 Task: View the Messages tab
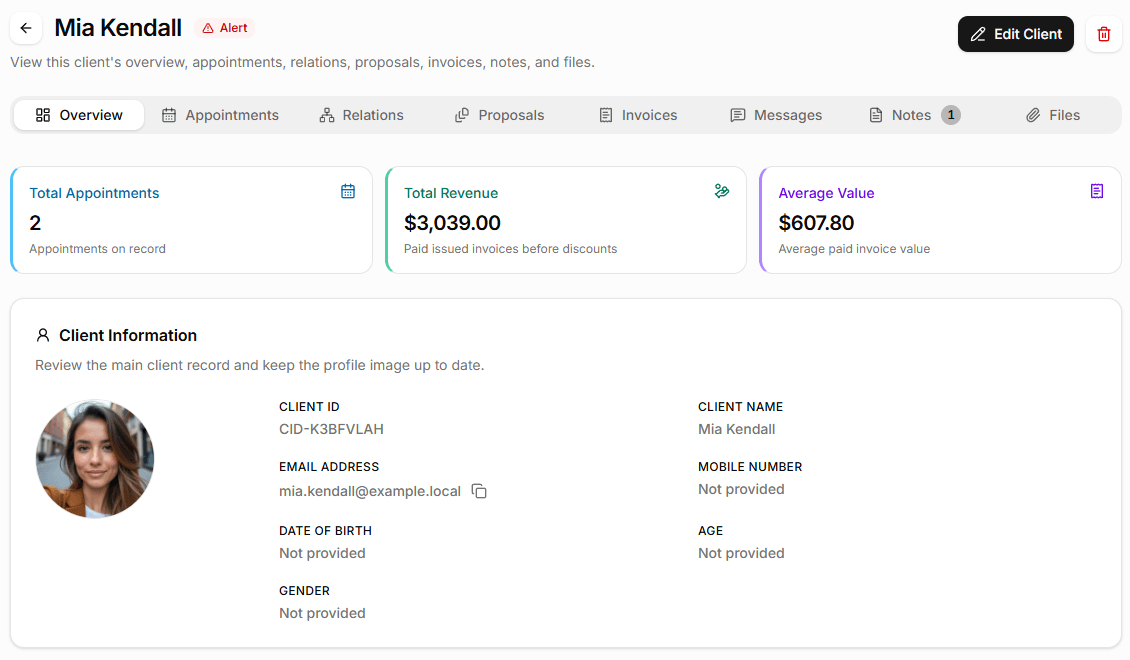click(776, 115)
